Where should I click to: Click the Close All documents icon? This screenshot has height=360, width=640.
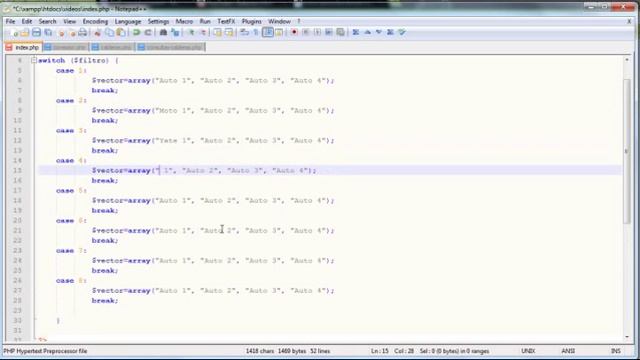click(x=71, y=33)
